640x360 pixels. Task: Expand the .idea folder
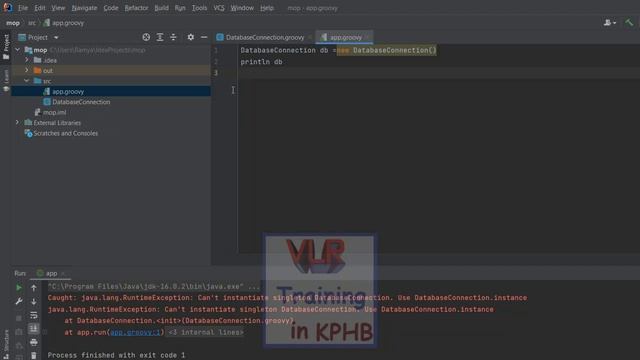(x=27, y=60)
